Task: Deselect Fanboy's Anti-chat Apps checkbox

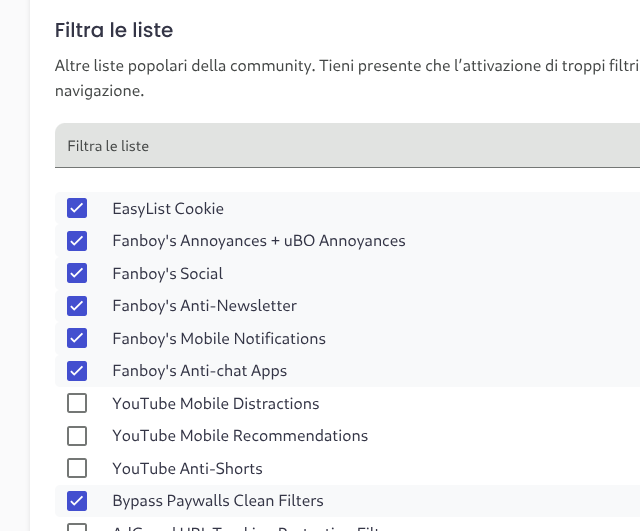Action: click(x=77, y=371)
